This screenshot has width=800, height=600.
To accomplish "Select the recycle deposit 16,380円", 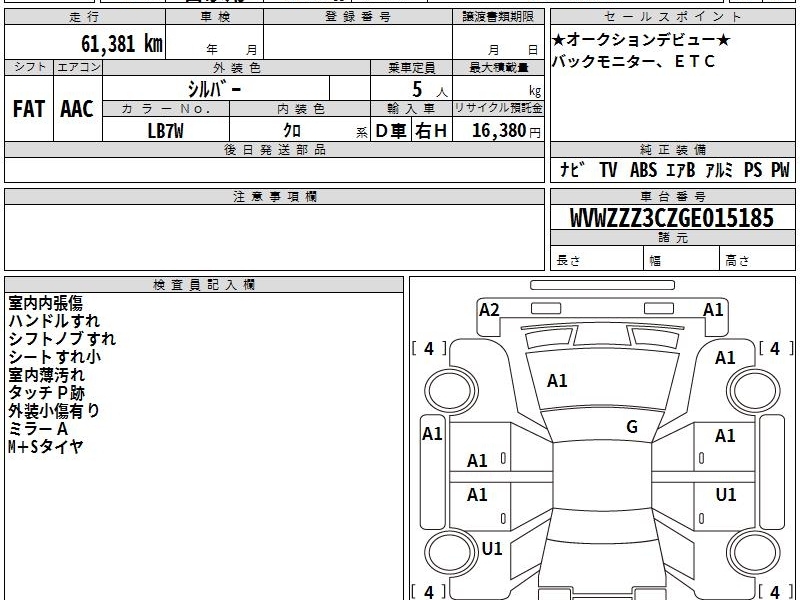I will [506, 131].
